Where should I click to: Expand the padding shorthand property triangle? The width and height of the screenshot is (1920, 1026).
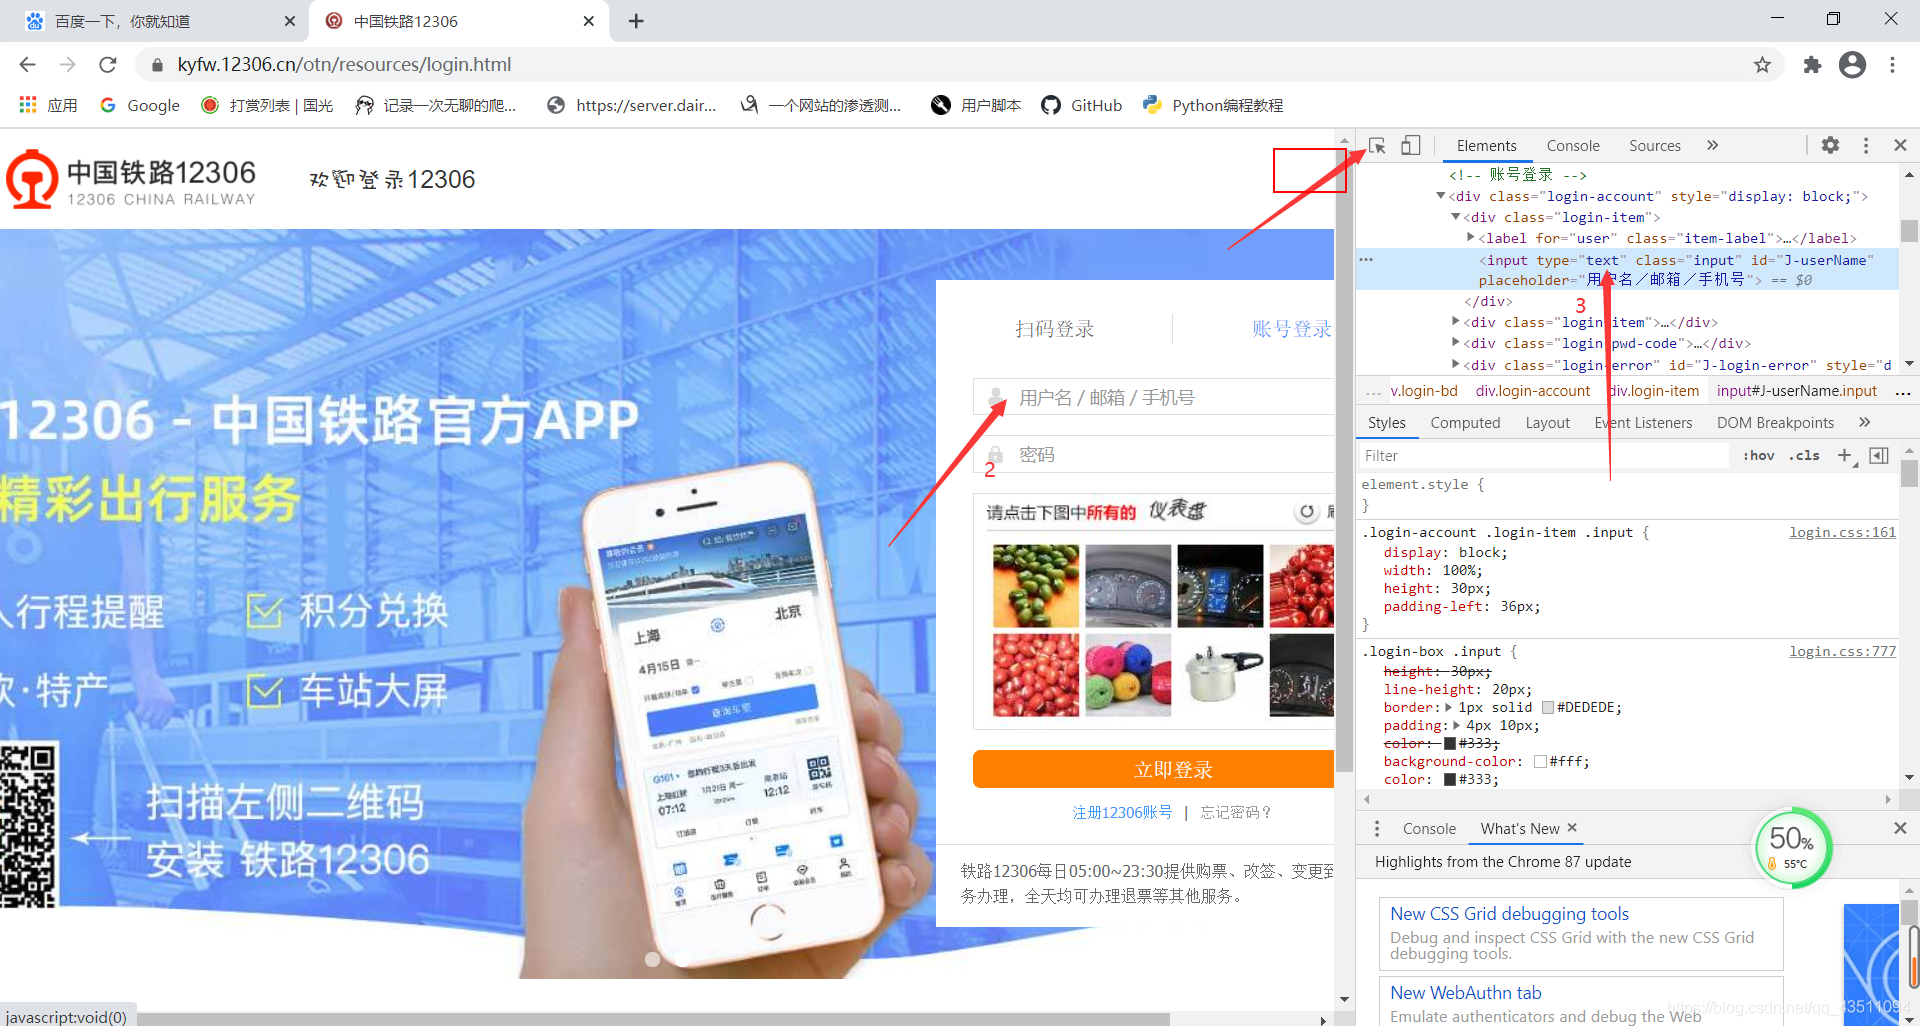point(1457,725)
